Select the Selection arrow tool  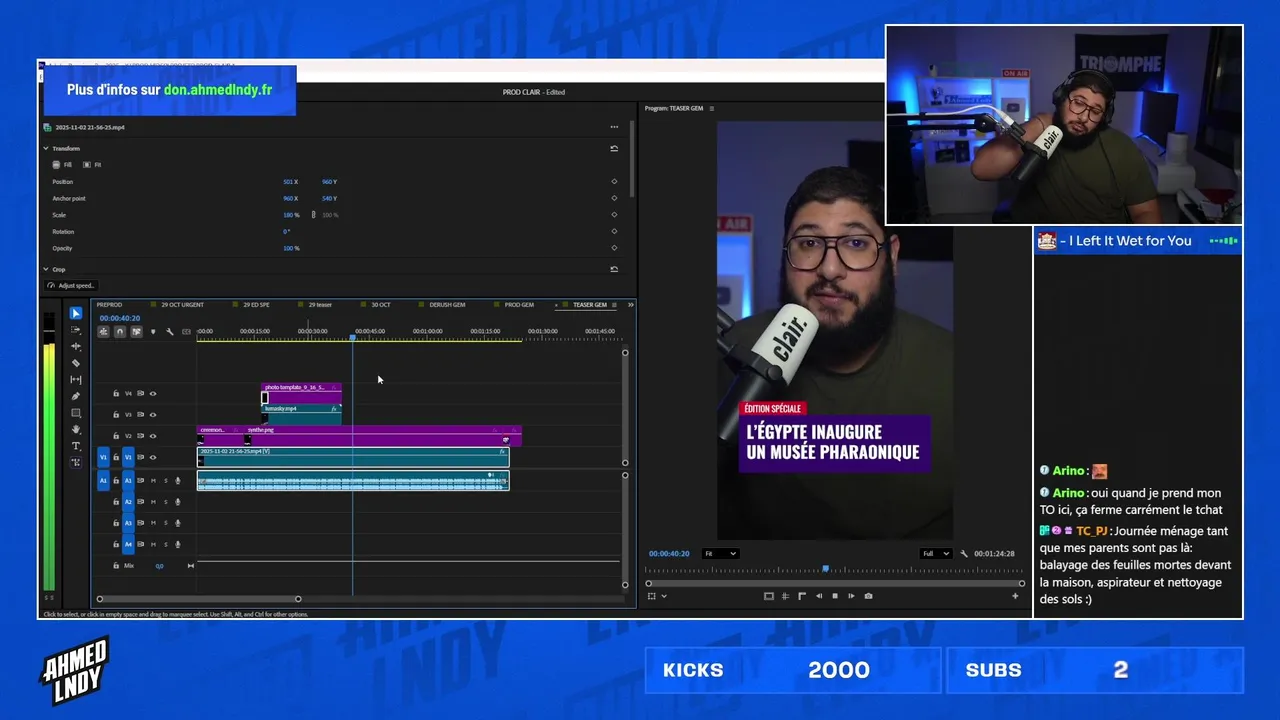coord(76,313)
